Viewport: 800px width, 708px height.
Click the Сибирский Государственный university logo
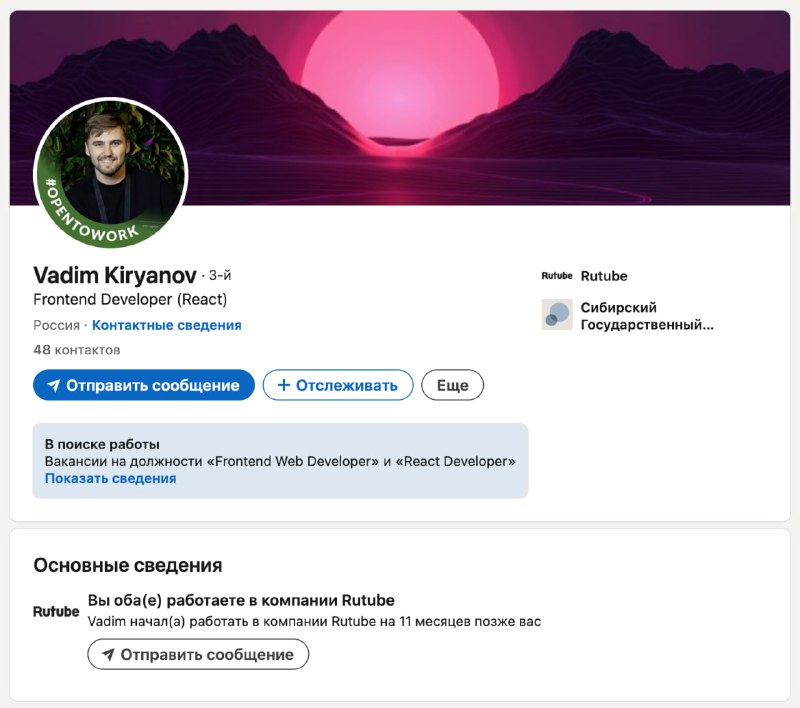(x=557, y=315)
